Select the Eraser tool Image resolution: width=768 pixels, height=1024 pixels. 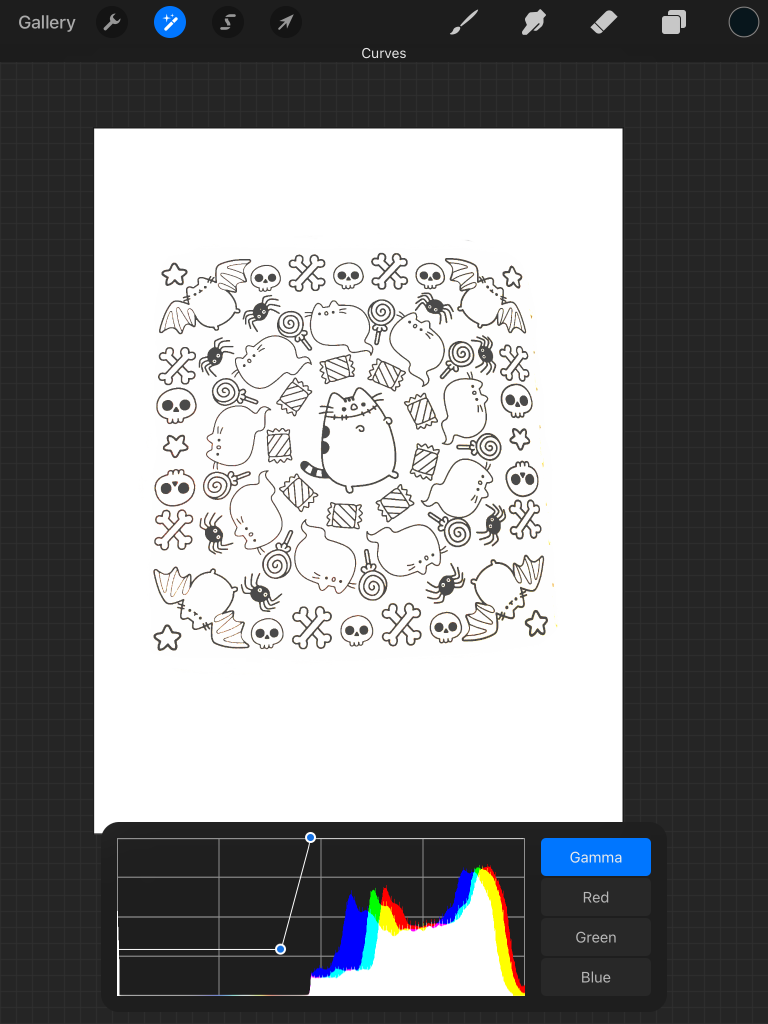click(x=603, y=22)
